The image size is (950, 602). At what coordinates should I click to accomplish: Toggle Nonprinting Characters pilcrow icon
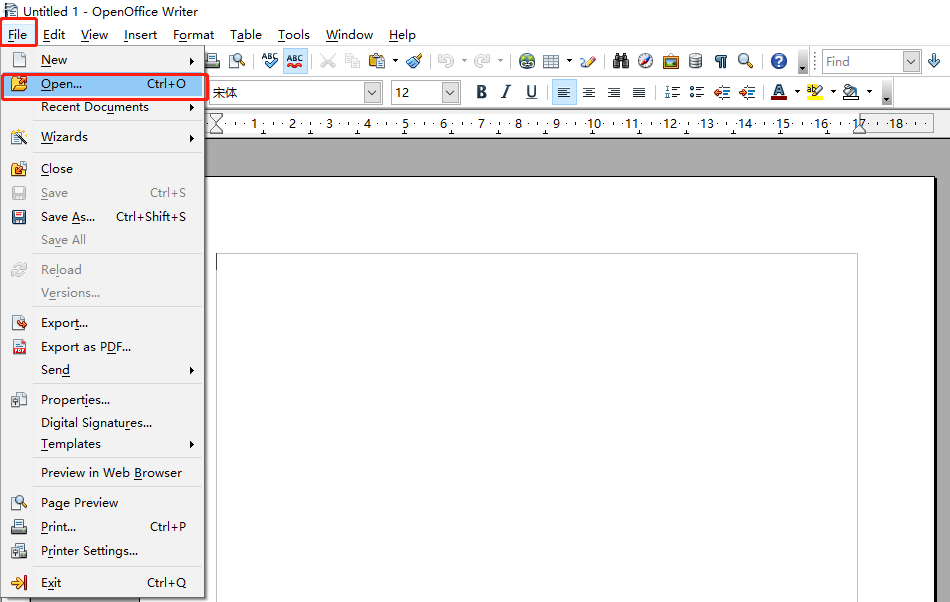(x=720, y=61)
